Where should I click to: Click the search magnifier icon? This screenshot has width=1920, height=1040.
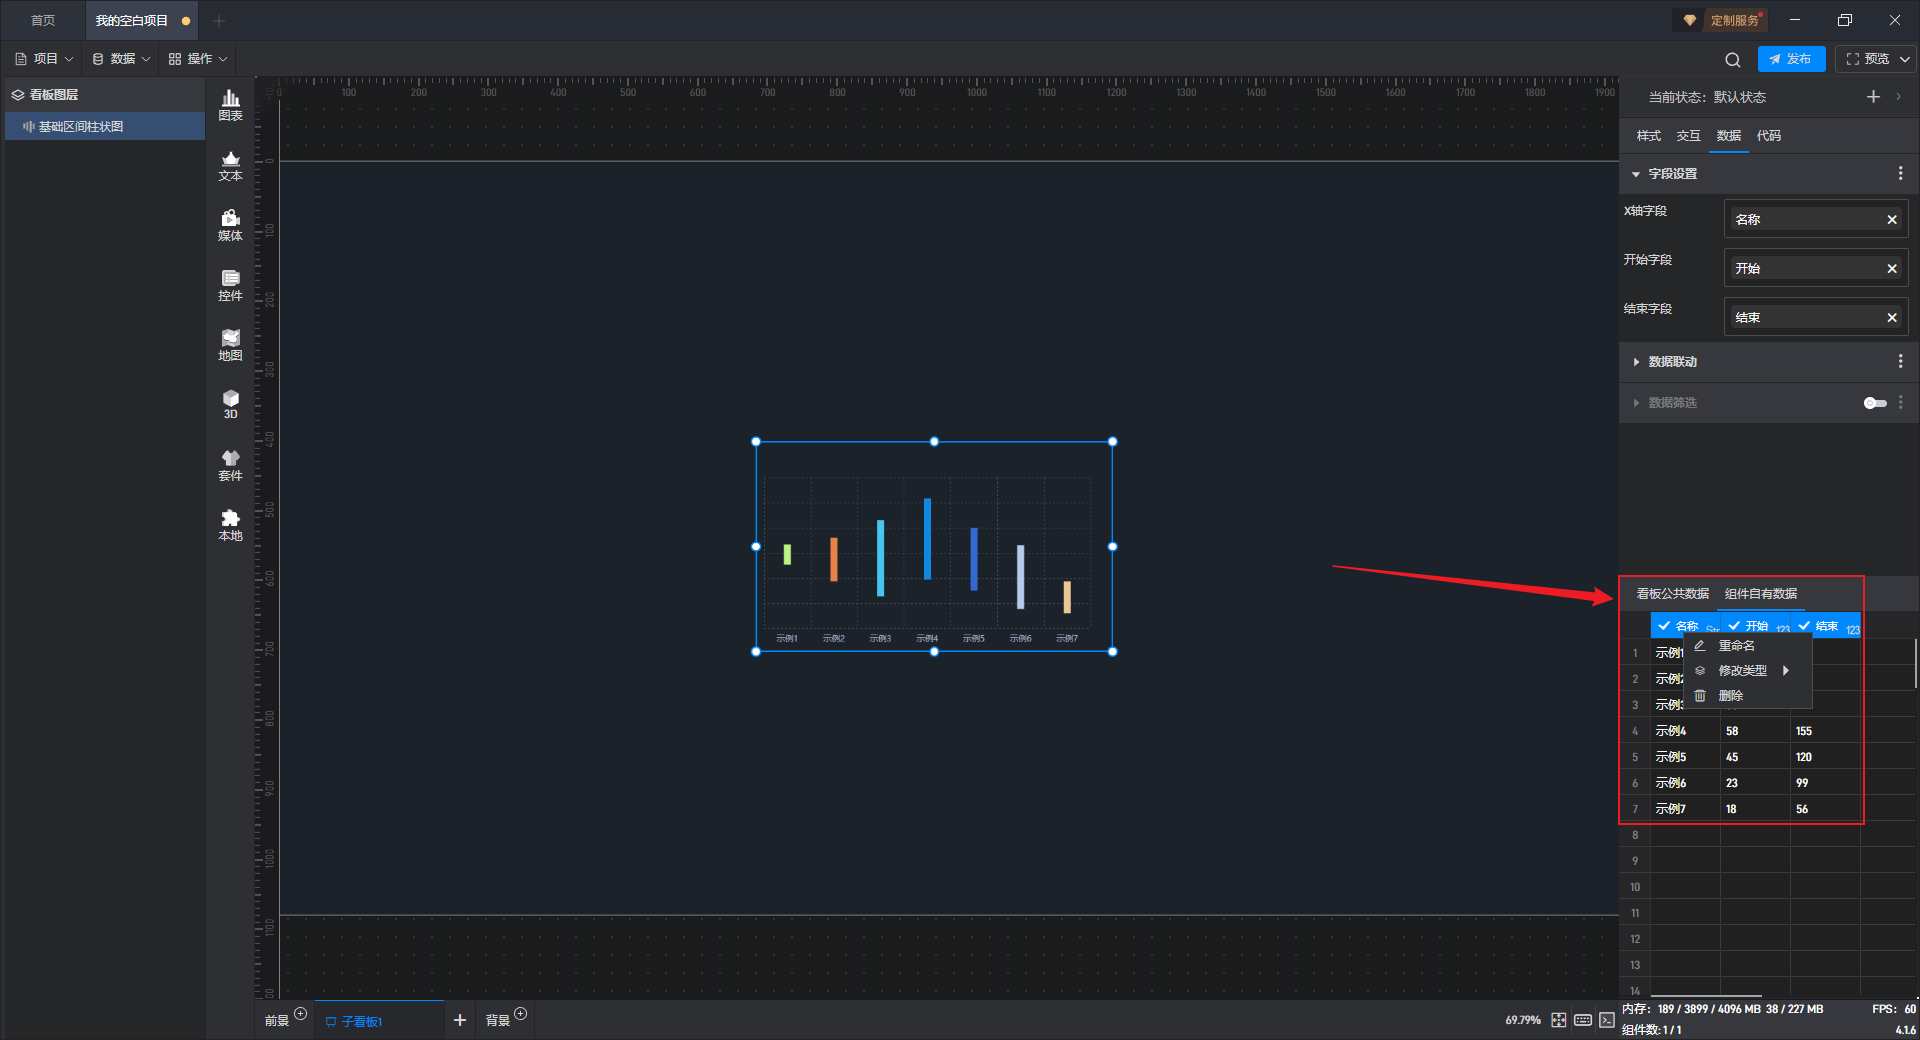pos(1733,59)
